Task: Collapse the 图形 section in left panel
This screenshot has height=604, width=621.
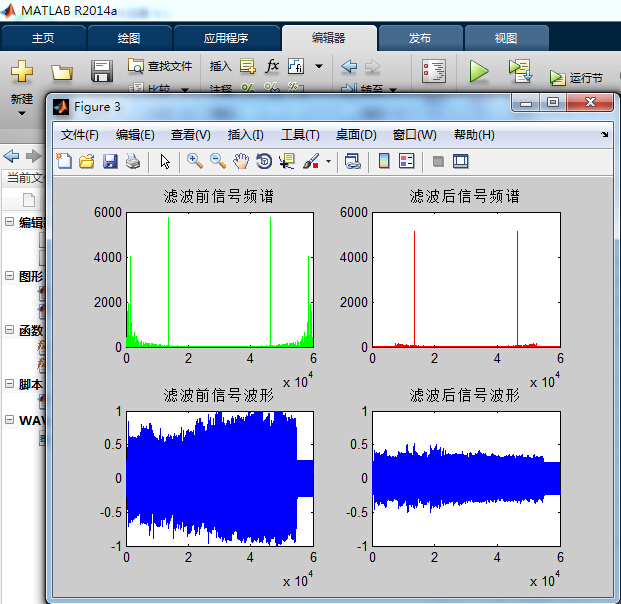Action: point(9,276)
